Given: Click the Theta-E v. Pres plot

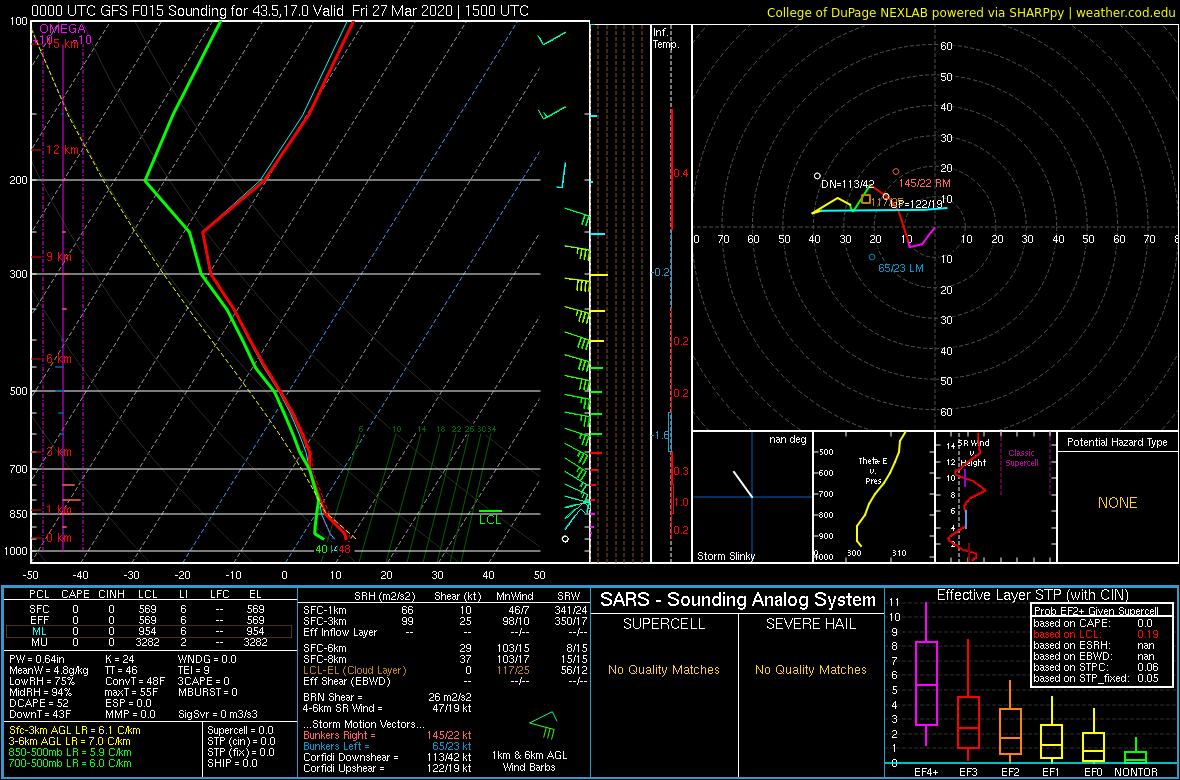Looking at the screenshot, I should click(x=873, y=498).
